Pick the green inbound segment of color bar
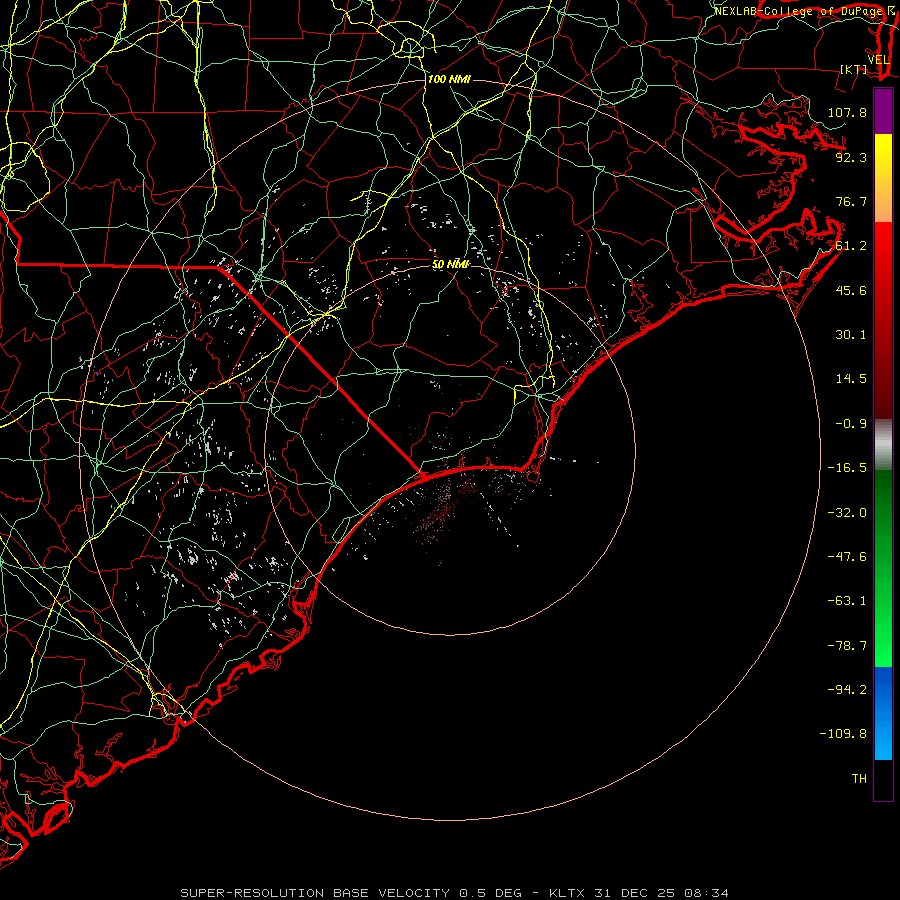Image resolution: width=900 pixels, height=900 pixels. 883,568
